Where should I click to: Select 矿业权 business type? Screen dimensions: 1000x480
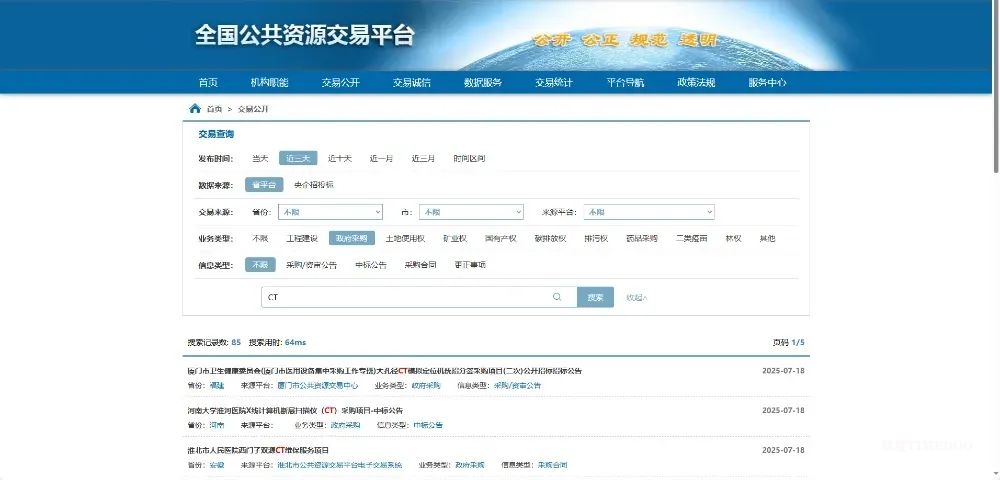[x=455, y=238]
